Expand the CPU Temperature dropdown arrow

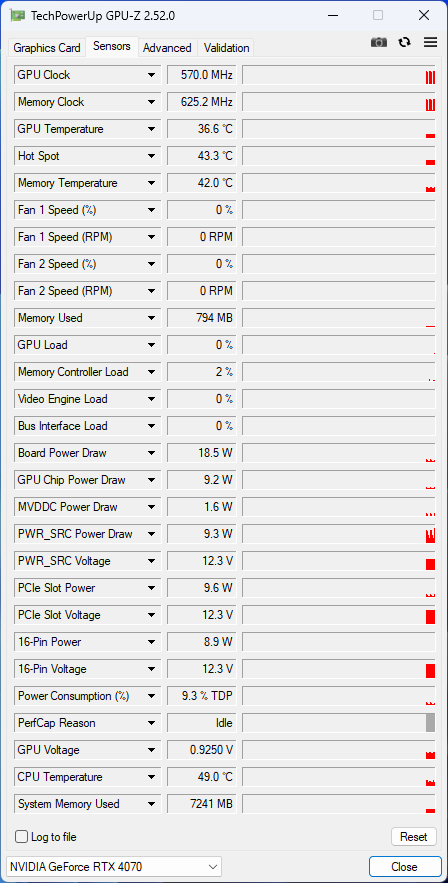[x=151, y=777]
